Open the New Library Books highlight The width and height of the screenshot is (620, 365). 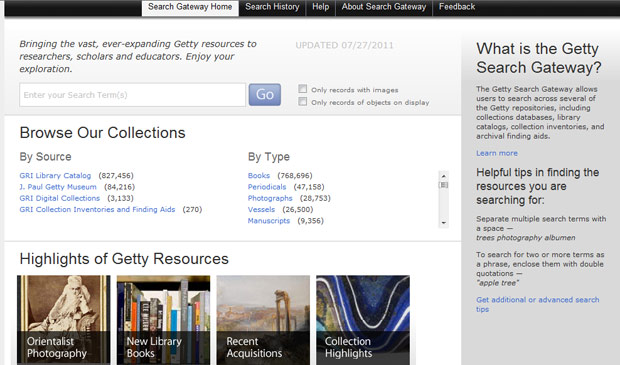[x=163, y=320]
